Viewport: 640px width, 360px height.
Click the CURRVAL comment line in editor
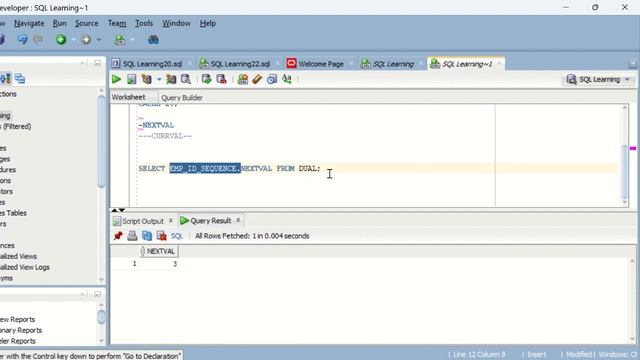pos(165,136)
